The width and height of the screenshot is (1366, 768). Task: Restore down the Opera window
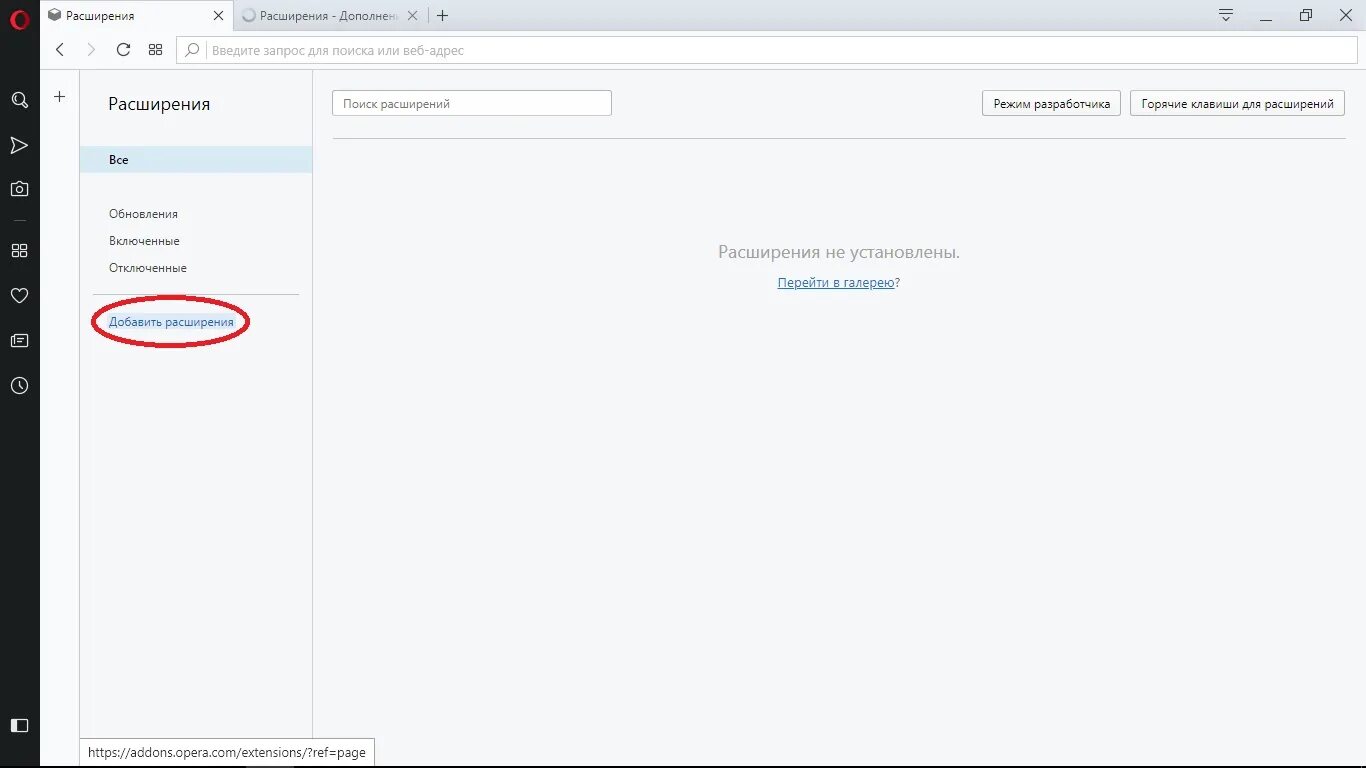tap(1306, 15)
